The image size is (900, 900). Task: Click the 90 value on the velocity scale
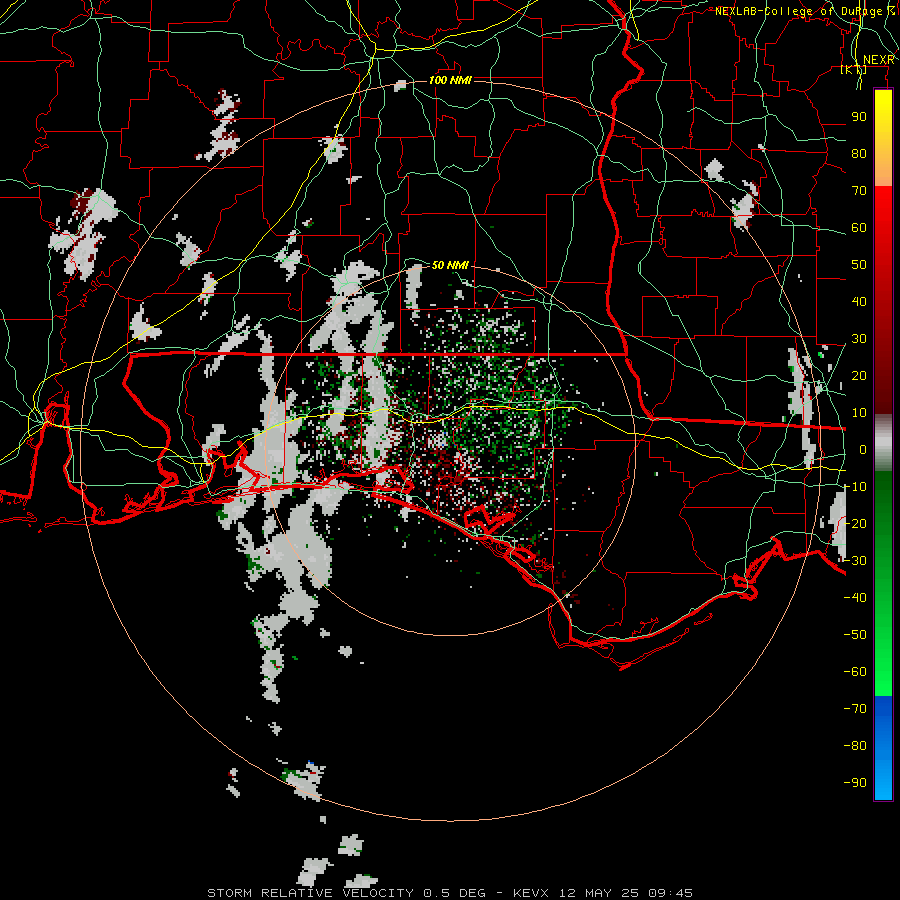859,117
